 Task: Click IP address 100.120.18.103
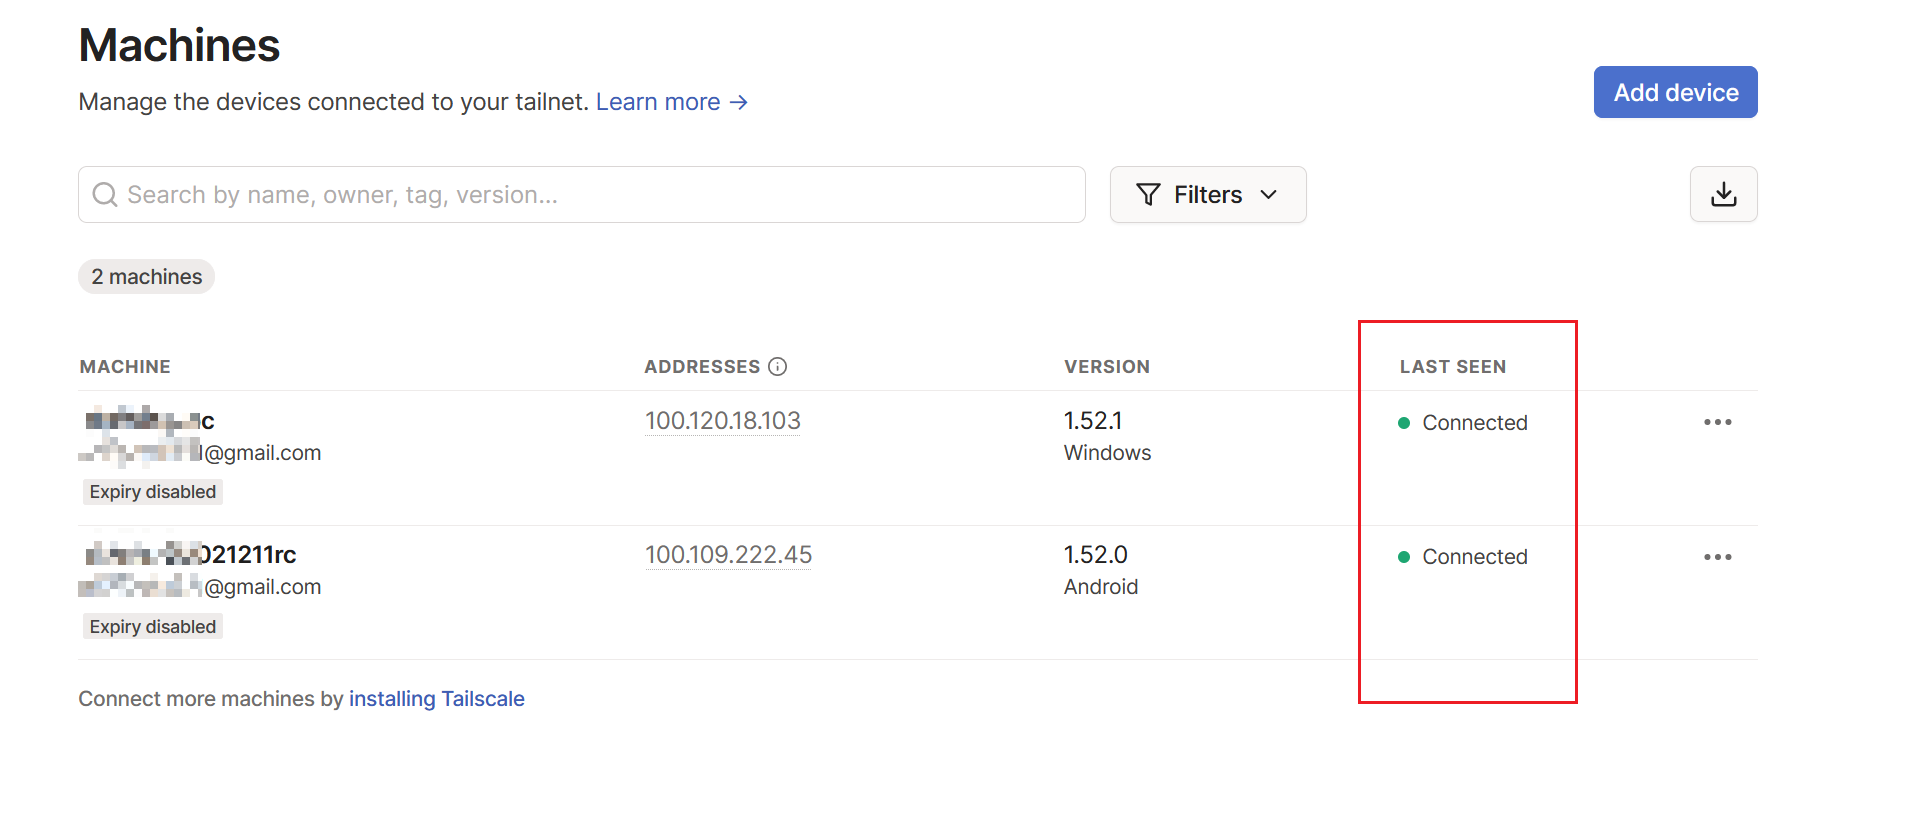click(722, 421)
